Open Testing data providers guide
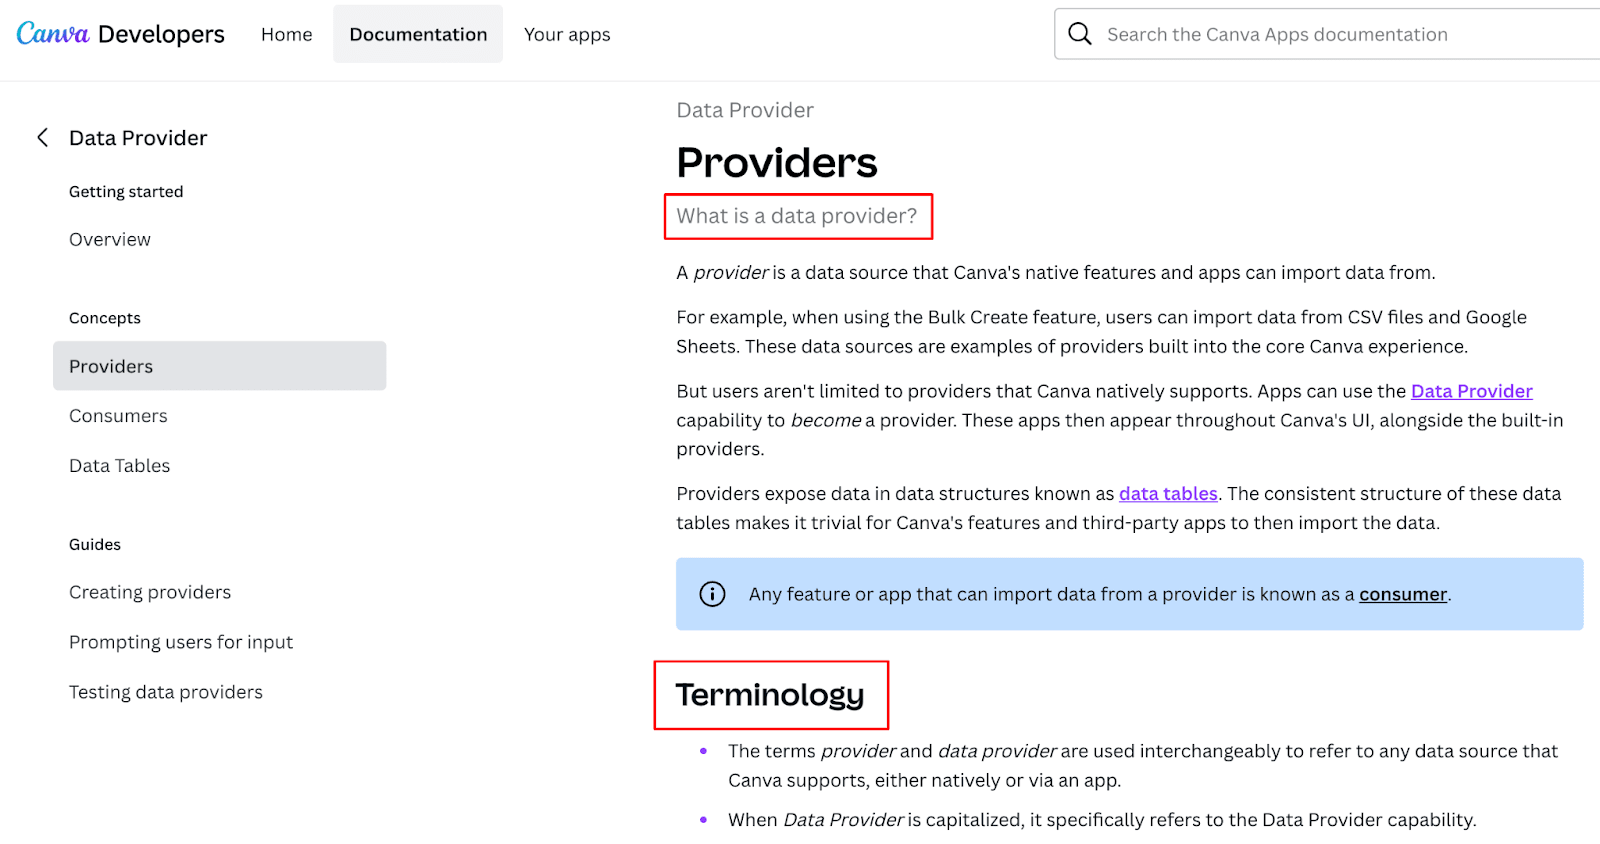This screenshot has width=1600, height=844. tap(165, 691)
